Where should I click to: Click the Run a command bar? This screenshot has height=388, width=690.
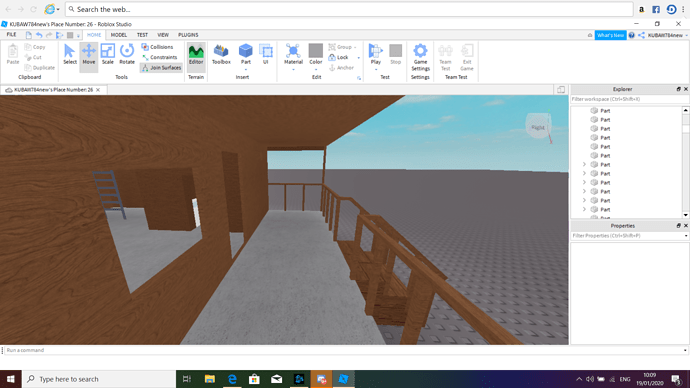343,351
